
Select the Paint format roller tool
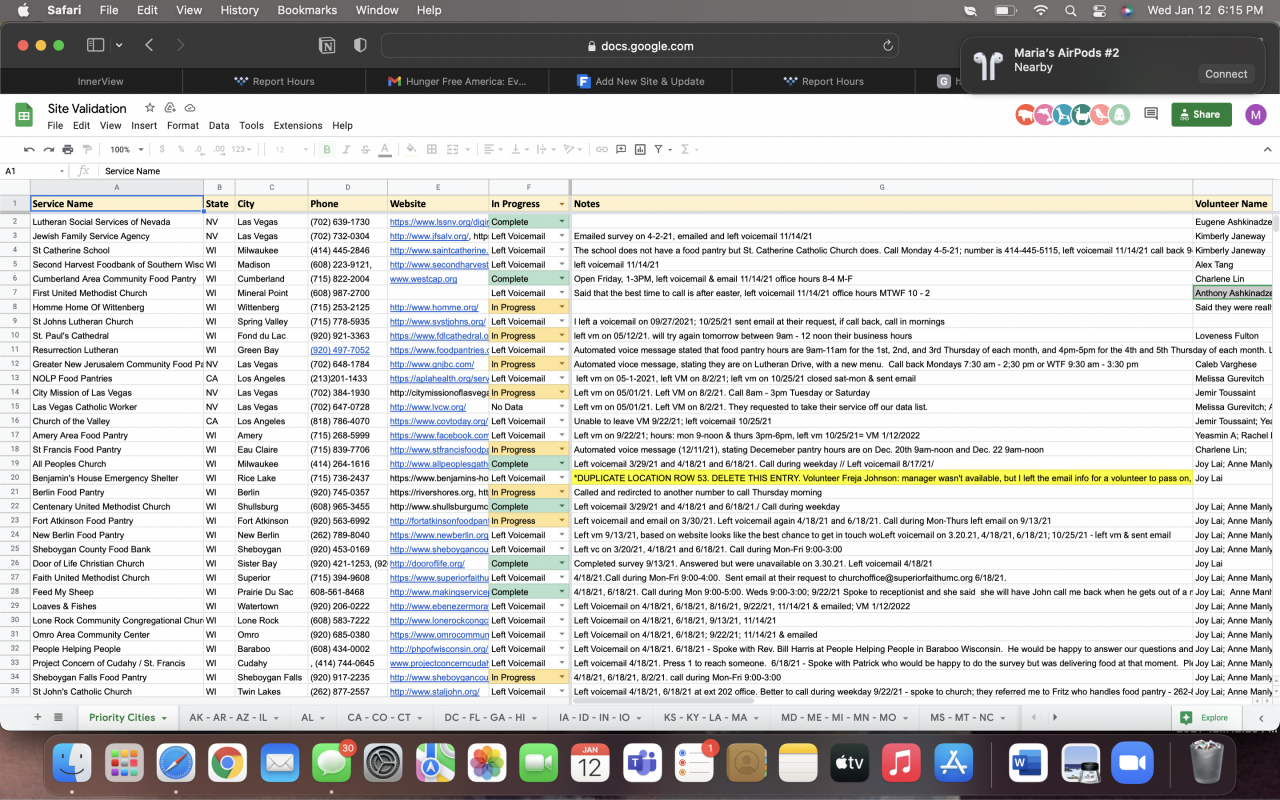point(86,149)
